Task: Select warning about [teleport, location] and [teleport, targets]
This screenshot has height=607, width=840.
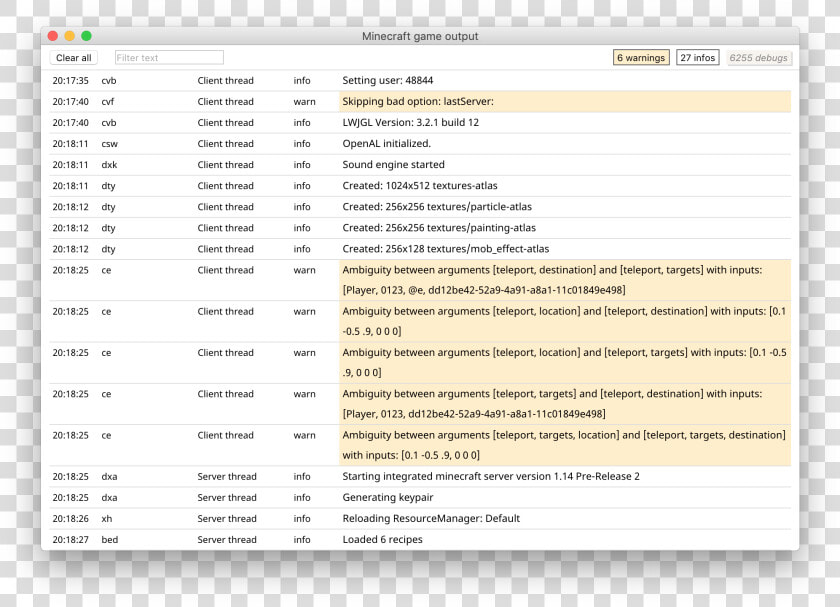Action: click(565, 363)
